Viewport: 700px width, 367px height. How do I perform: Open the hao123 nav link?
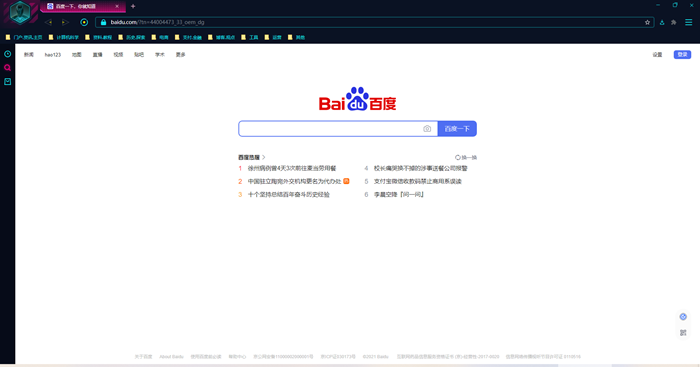click(53, 54)
